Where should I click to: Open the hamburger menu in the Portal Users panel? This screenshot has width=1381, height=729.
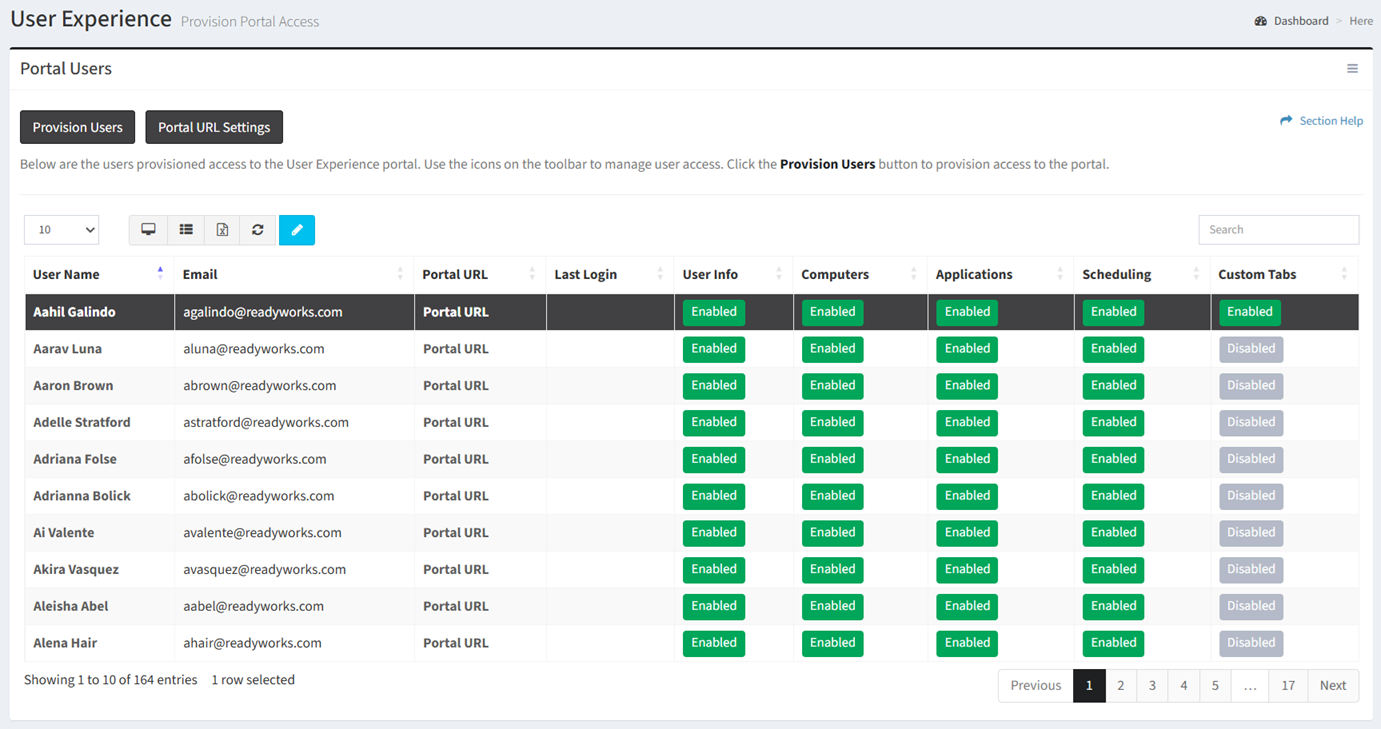point(1352,69)
